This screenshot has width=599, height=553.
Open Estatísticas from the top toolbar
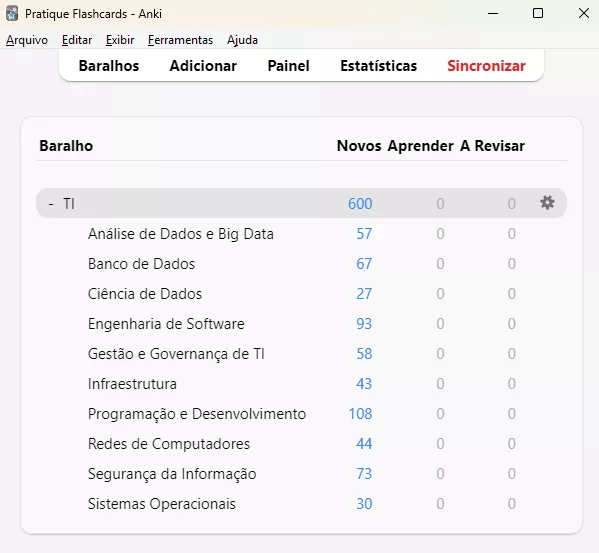pos(378,66)
